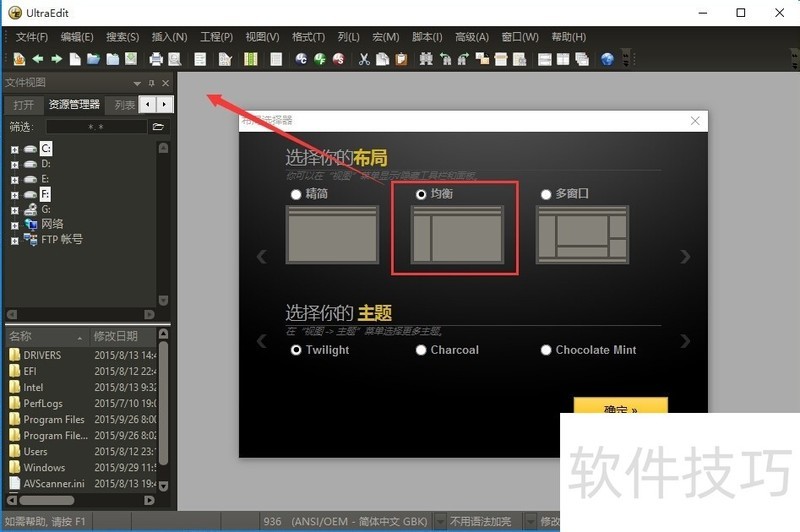Screen dimensions: 800x532
Task: Expand the E: drive tree node
Action: tap(15, 180)
